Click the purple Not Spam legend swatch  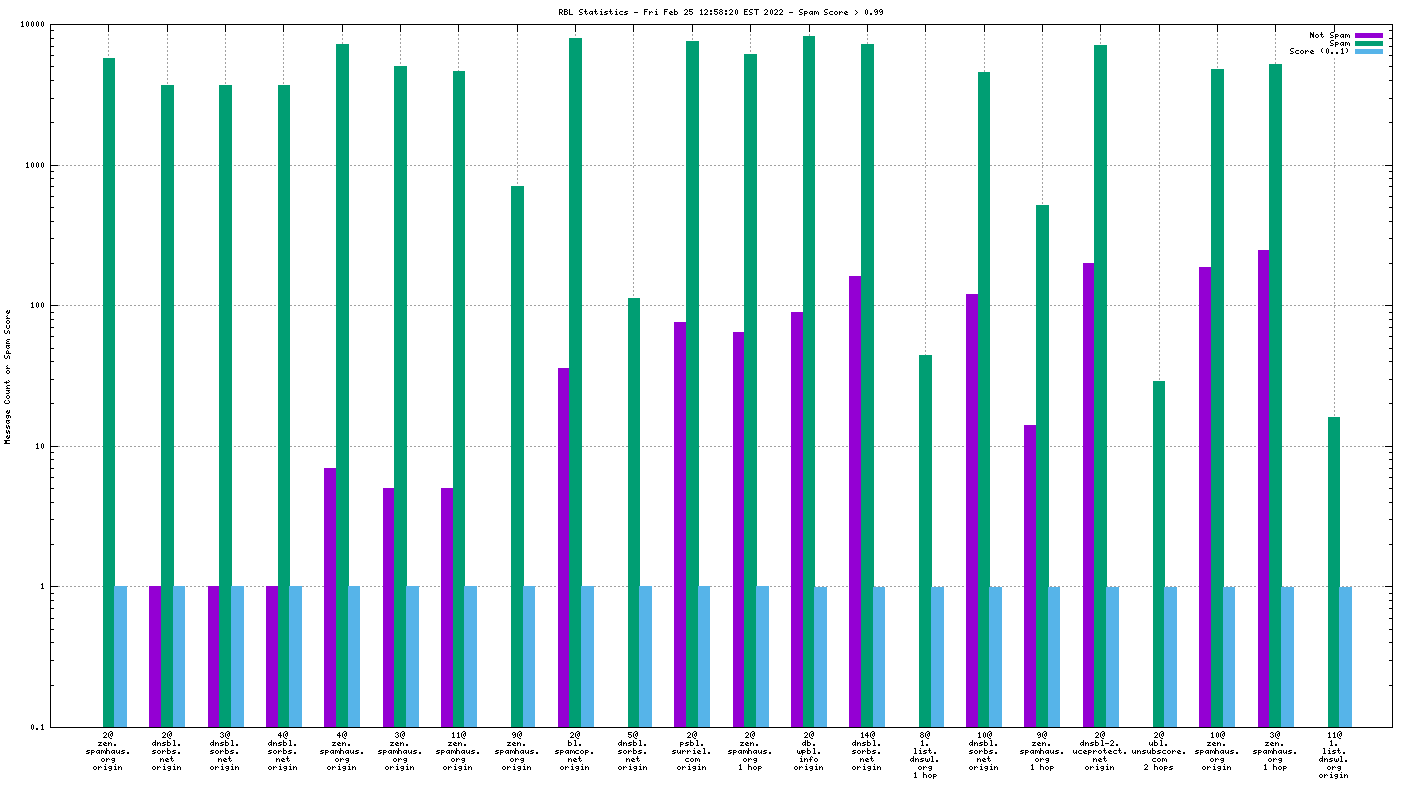(x=1369, y=35)
